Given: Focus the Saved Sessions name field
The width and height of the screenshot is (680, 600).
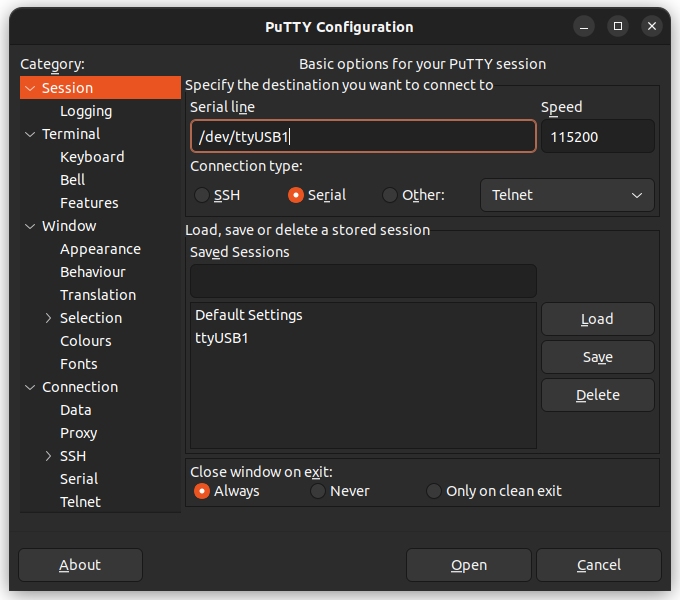Looking at the screenshot, I should (363, 281).
